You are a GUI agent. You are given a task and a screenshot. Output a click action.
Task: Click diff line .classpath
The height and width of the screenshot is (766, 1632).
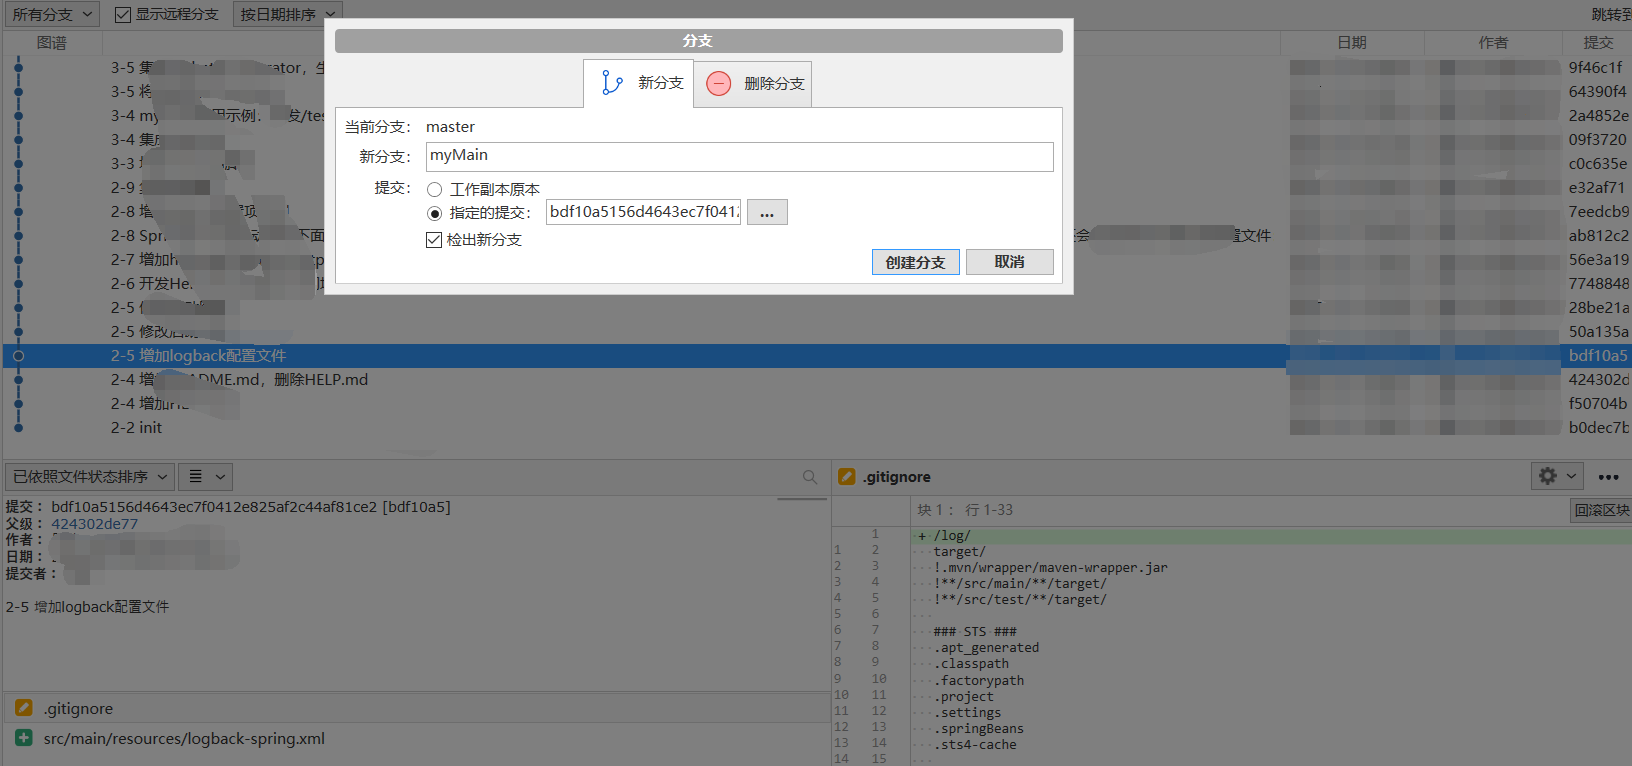(973, 664)
